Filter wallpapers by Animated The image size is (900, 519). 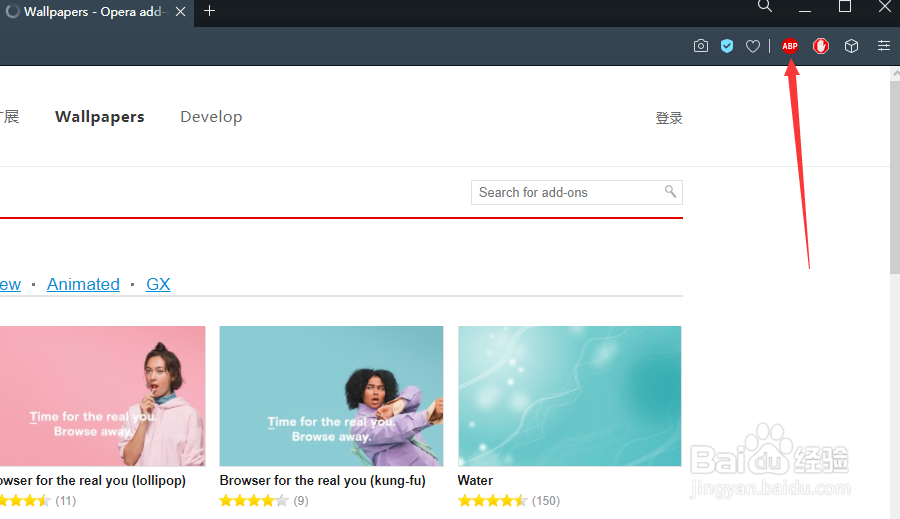click(x=83, y=284)
